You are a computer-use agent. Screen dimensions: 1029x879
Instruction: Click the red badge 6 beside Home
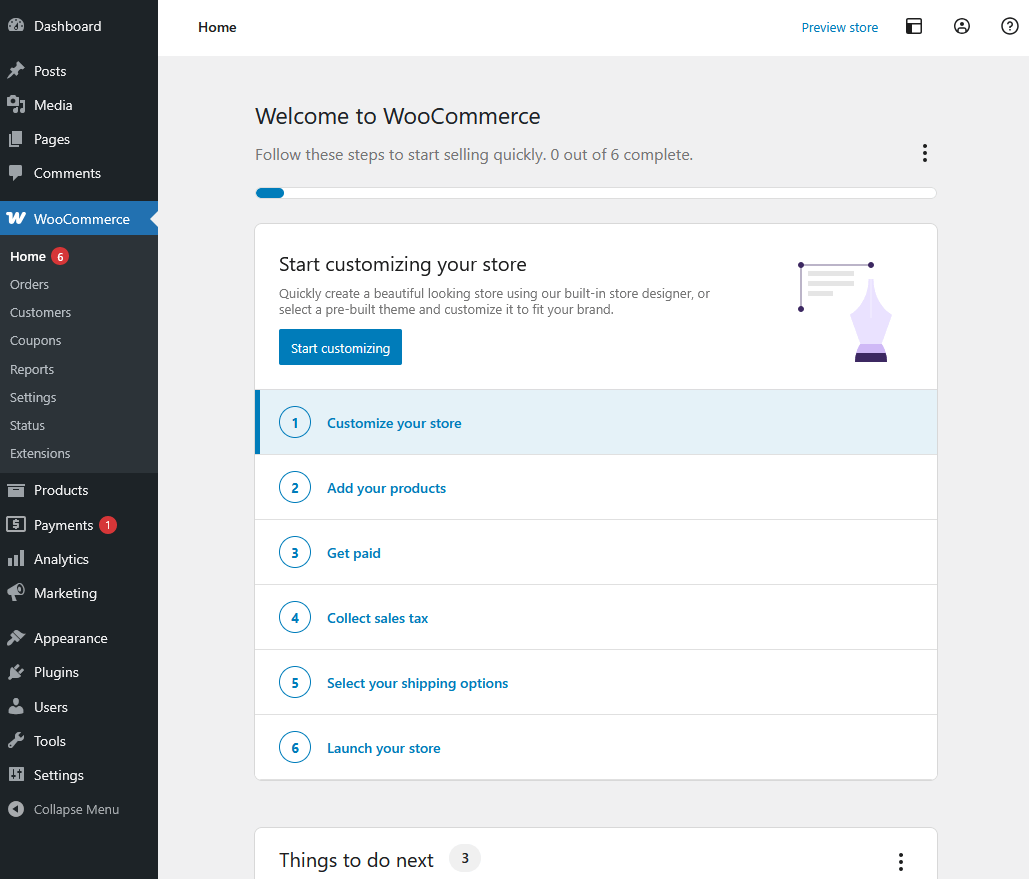(x=60, y=256)
